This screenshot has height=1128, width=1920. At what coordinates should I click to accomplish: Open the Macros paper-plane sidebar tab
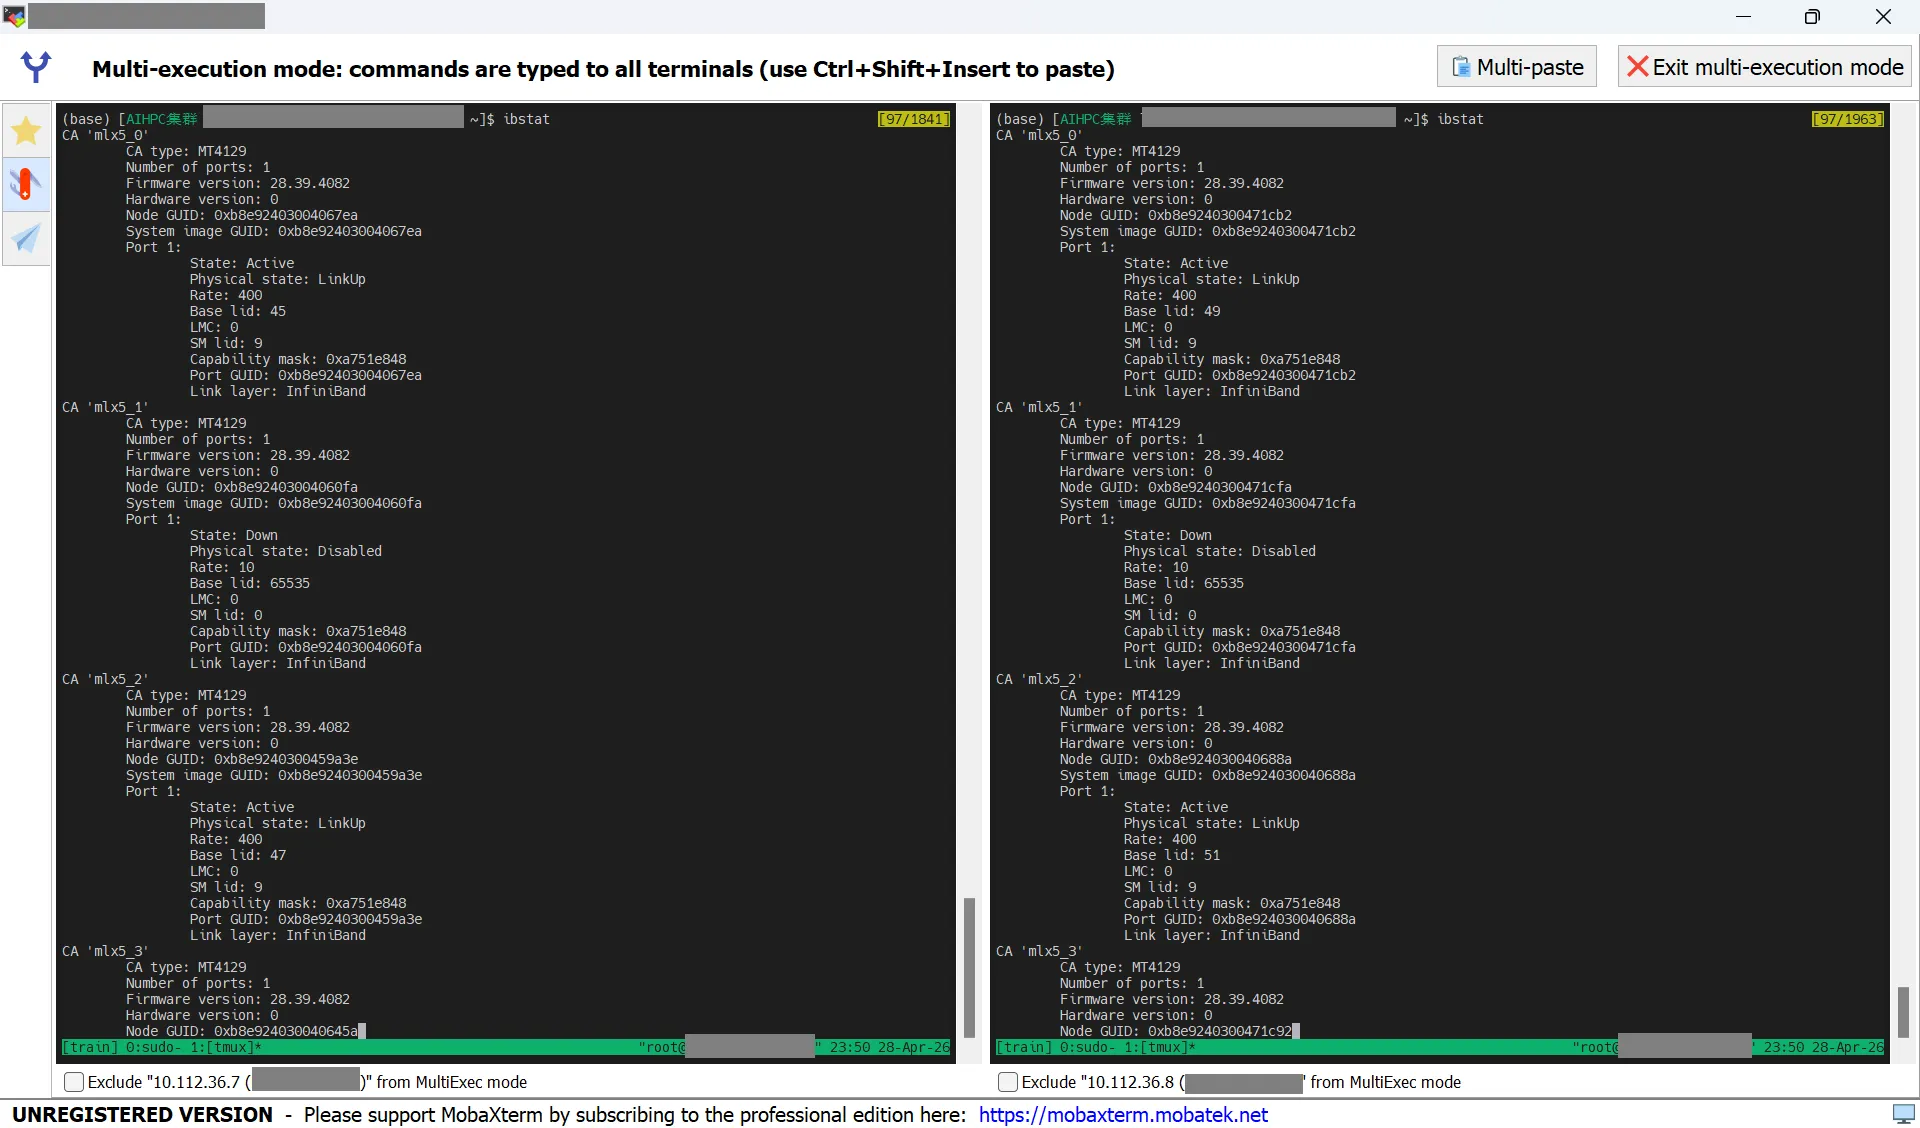click(26, 238)
